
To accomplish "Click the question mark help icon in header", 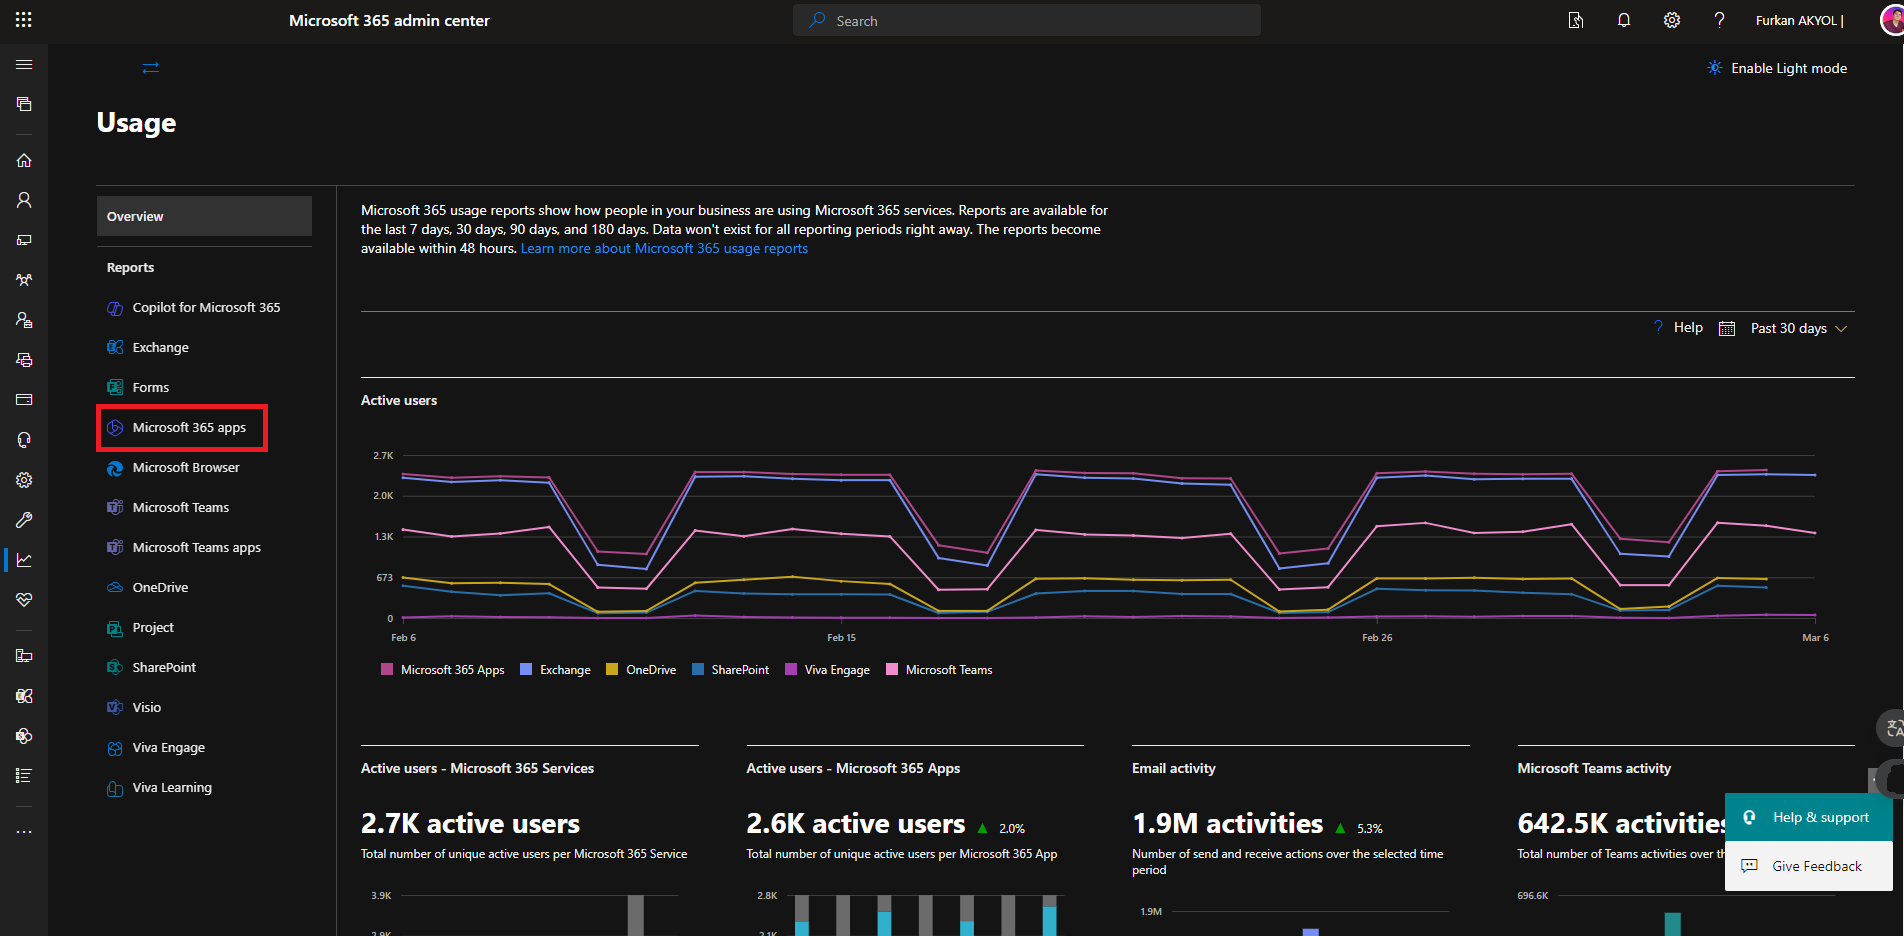I will pyautogui.click(x=1719, y=20).
